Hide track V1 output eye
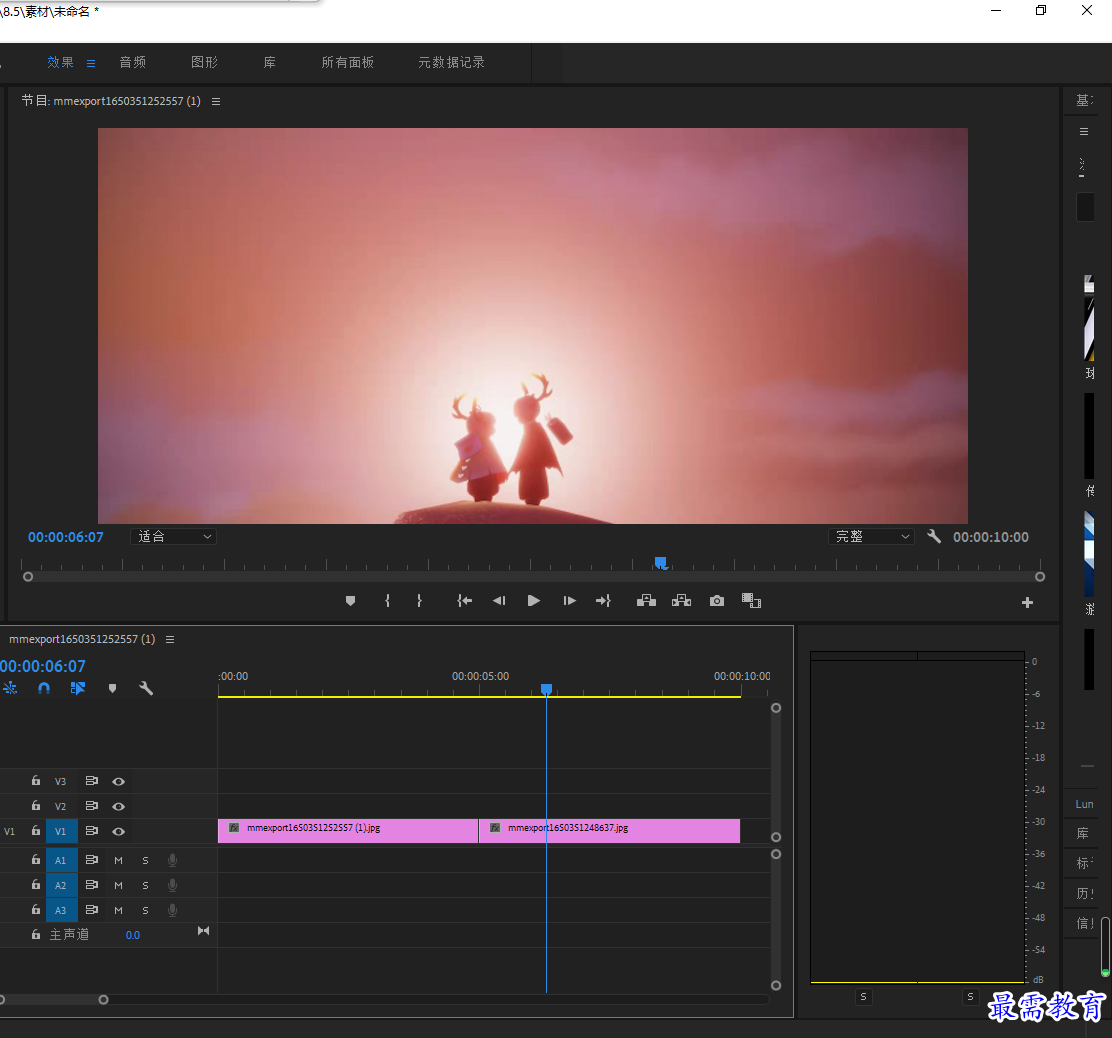This screenshot has width=1112, height=1038. click(118, 831)
